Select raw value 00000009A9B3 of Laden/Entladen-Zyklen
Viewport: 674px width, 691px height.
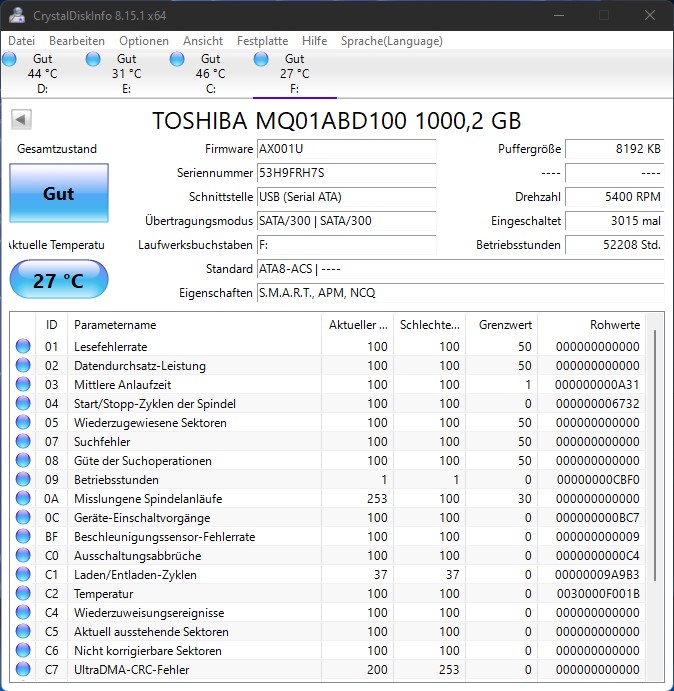tap(597, 574)
